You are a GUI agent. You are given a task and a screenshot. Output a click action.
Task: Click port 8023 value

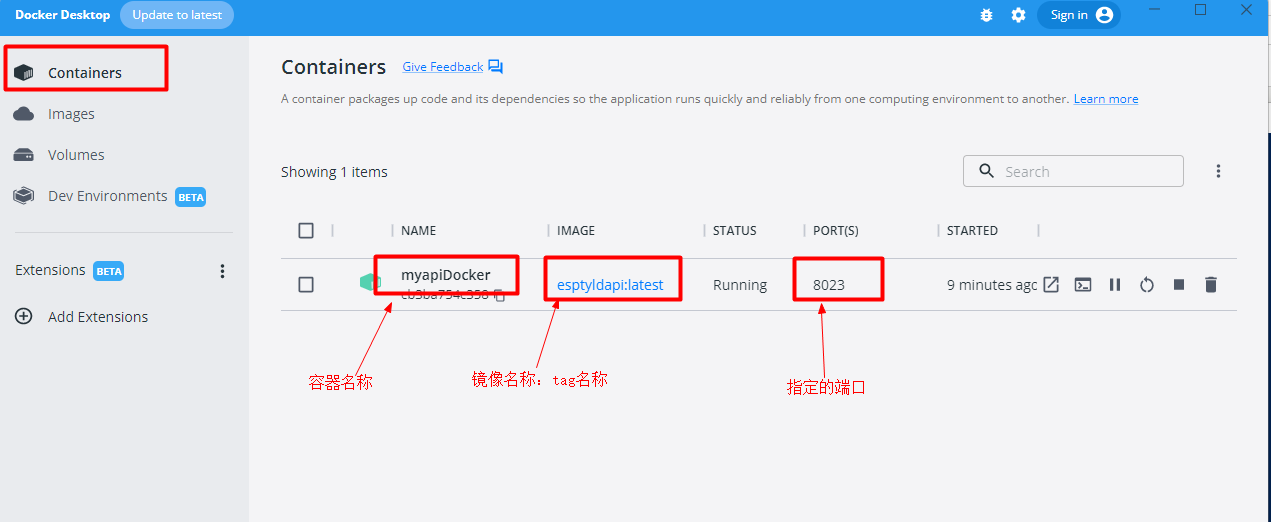tap(829, 285)
